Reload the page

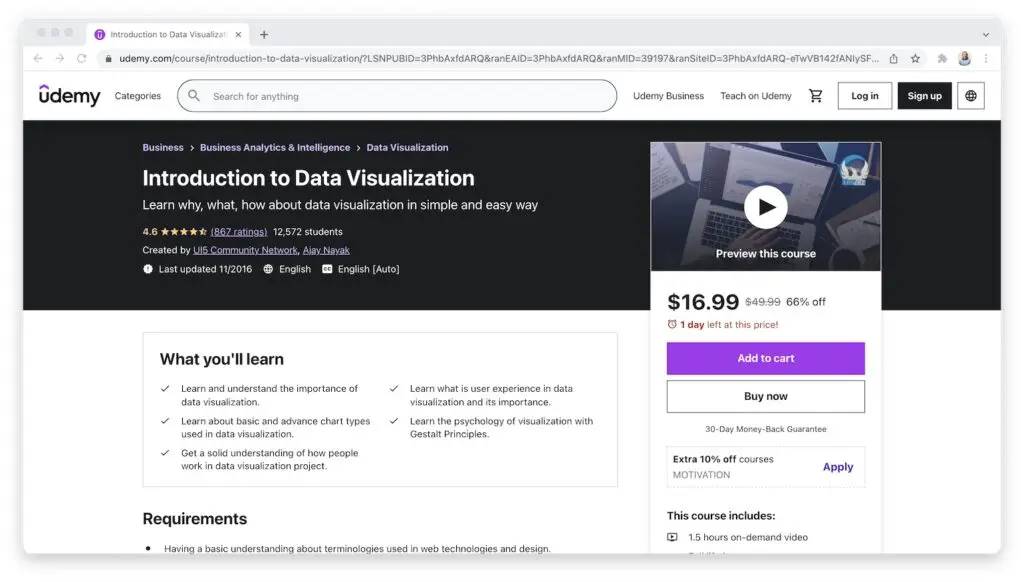[82, 58]
